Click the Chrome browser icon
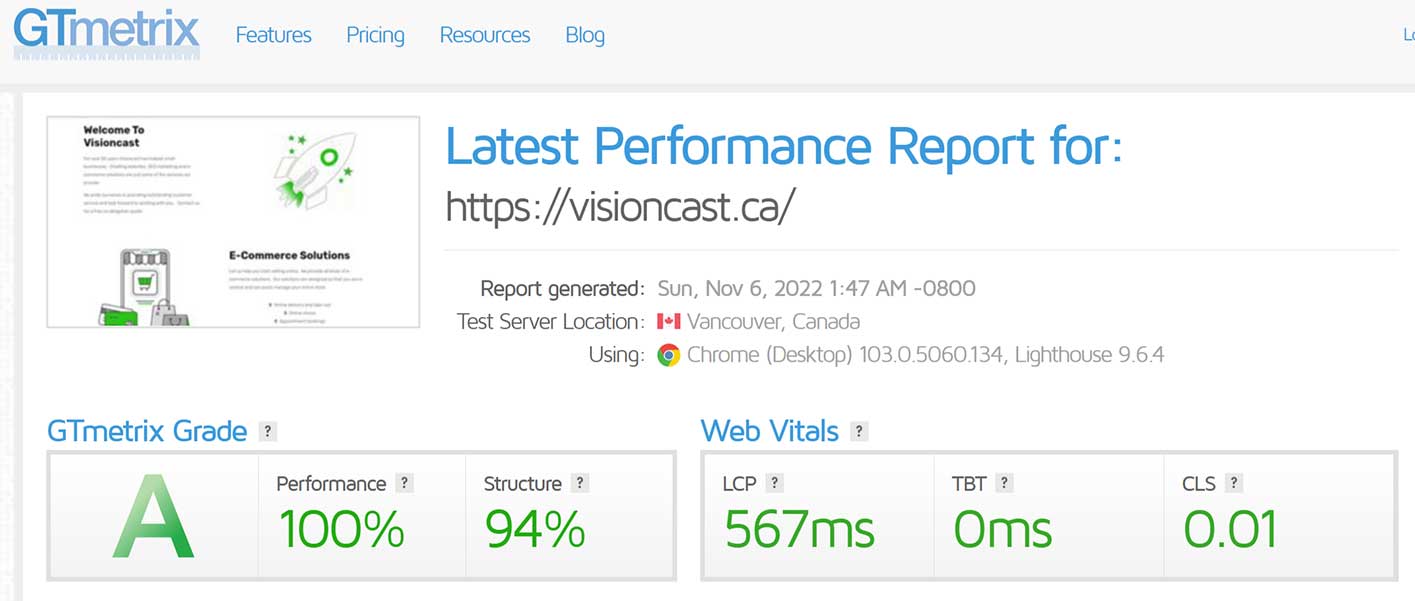The height and width of the screenshot is (601, 1415). [x=669, y=355]
